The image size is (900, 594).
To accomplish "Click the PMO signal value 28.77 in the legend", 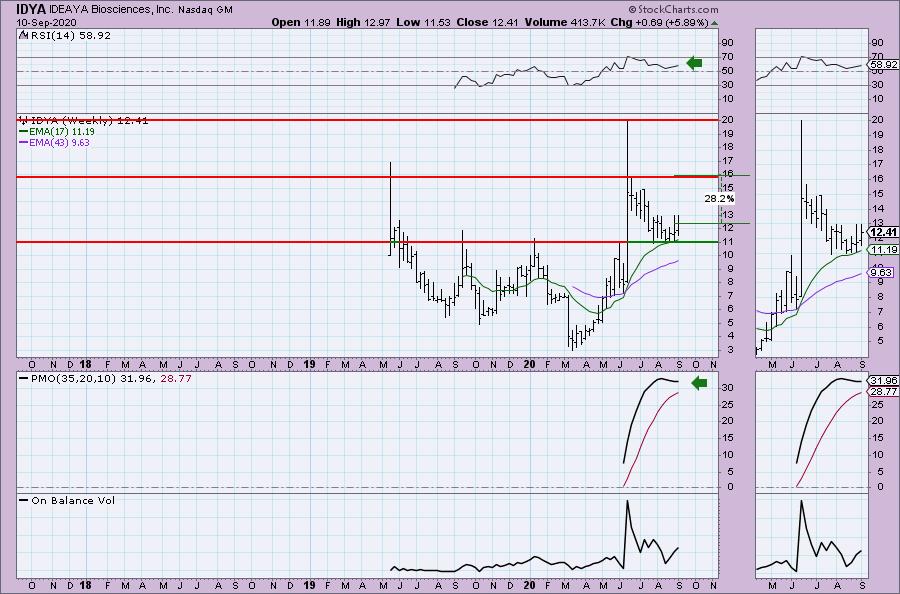I will pos(178,379).
